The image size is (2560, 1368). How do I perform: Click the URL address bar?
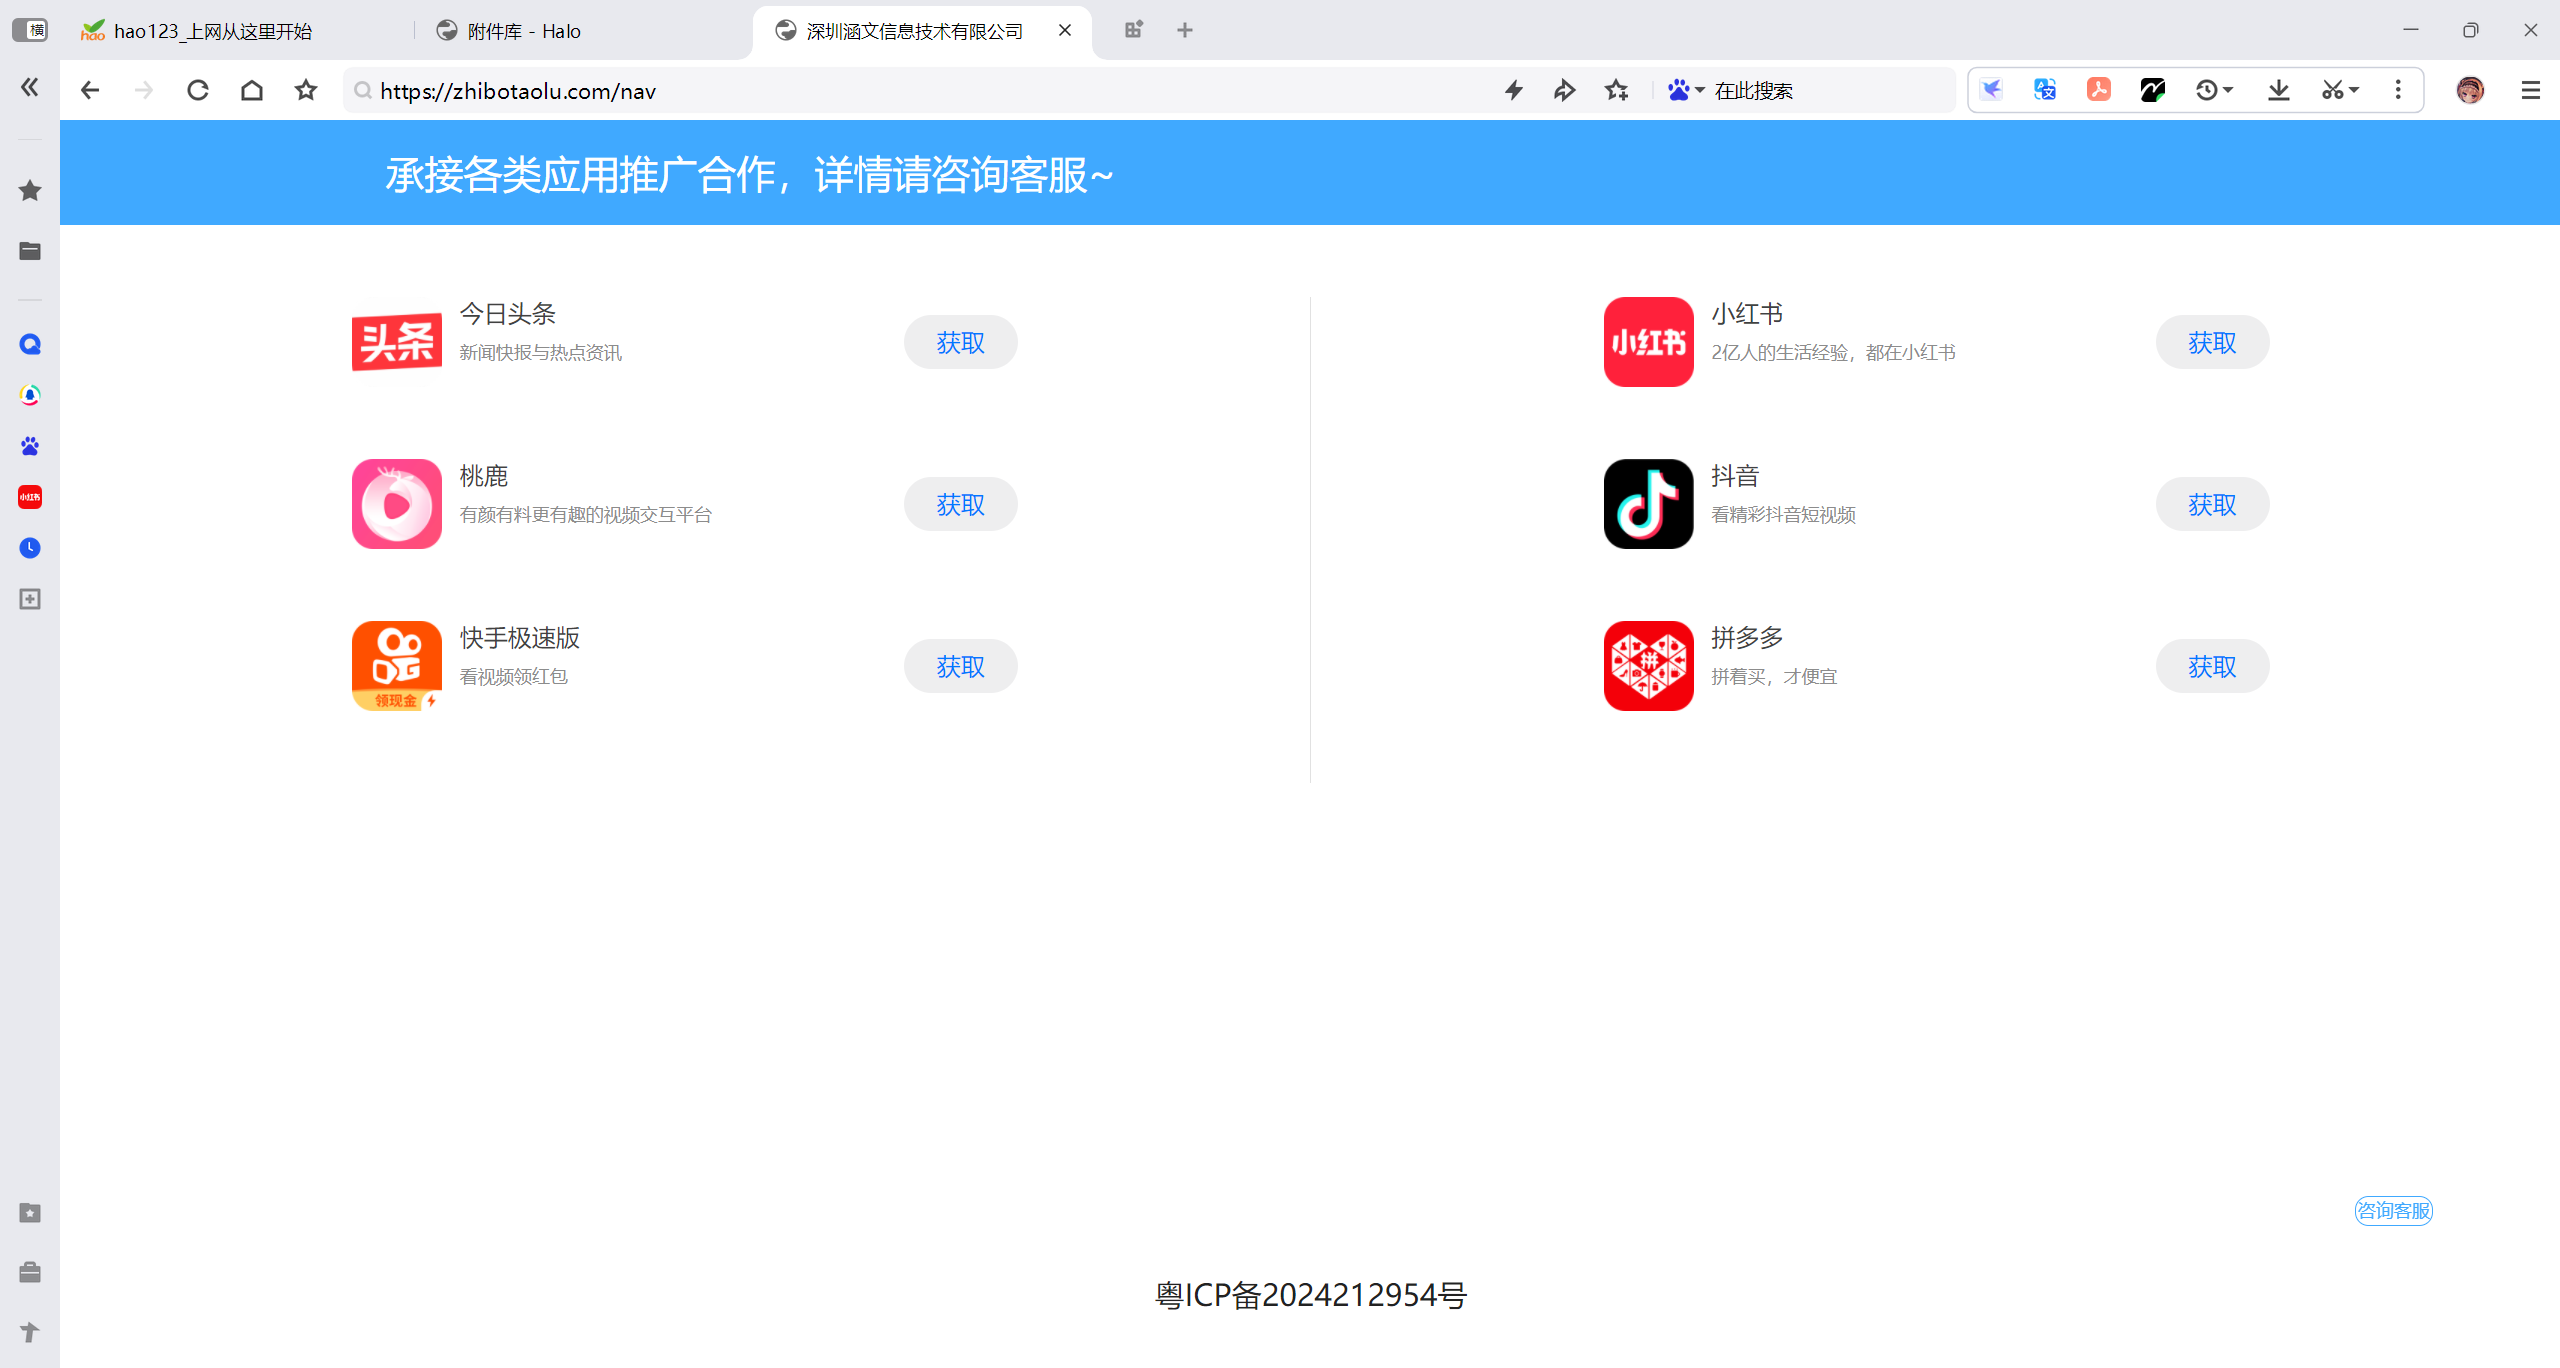click(x=920, y=91)
